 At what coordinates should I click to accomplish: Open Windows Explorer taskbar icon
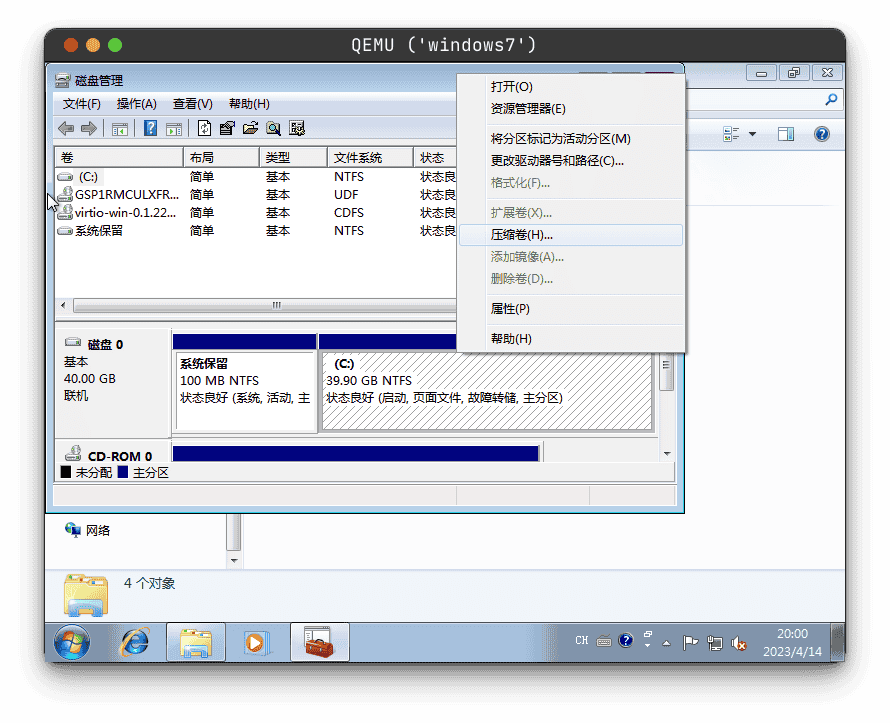[196, 642]
